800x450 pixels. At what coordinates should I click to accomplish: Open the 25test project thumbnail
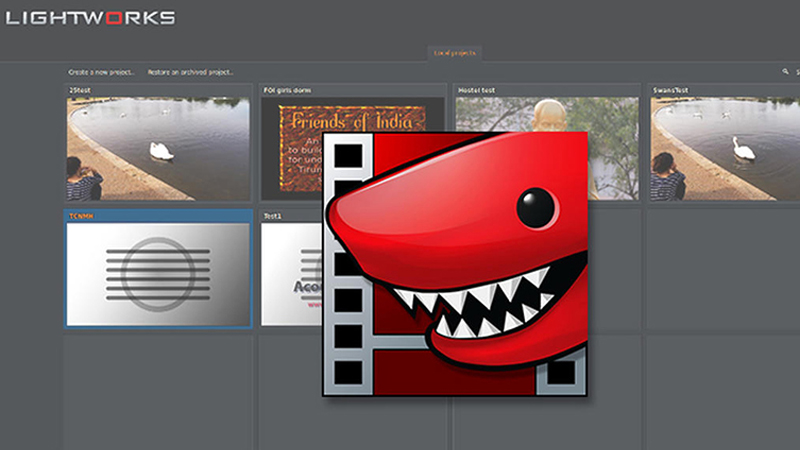pyautogui.click(x=159, y=148)
